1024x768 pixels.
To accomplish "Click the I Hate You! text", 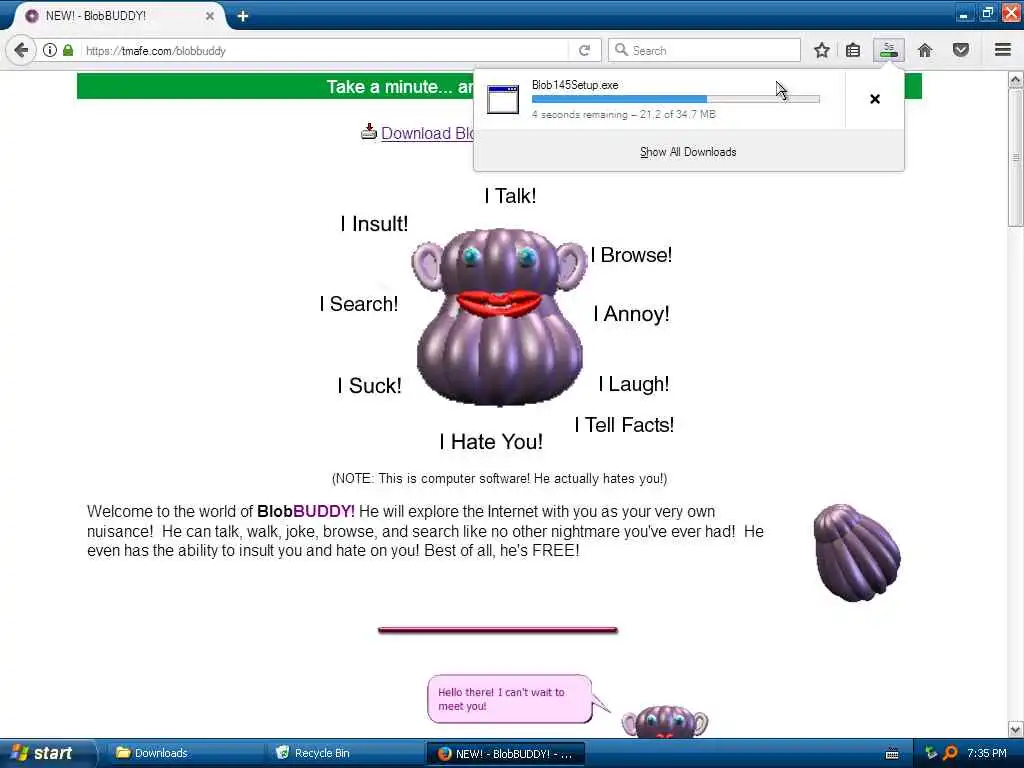I will coord(491,442).
